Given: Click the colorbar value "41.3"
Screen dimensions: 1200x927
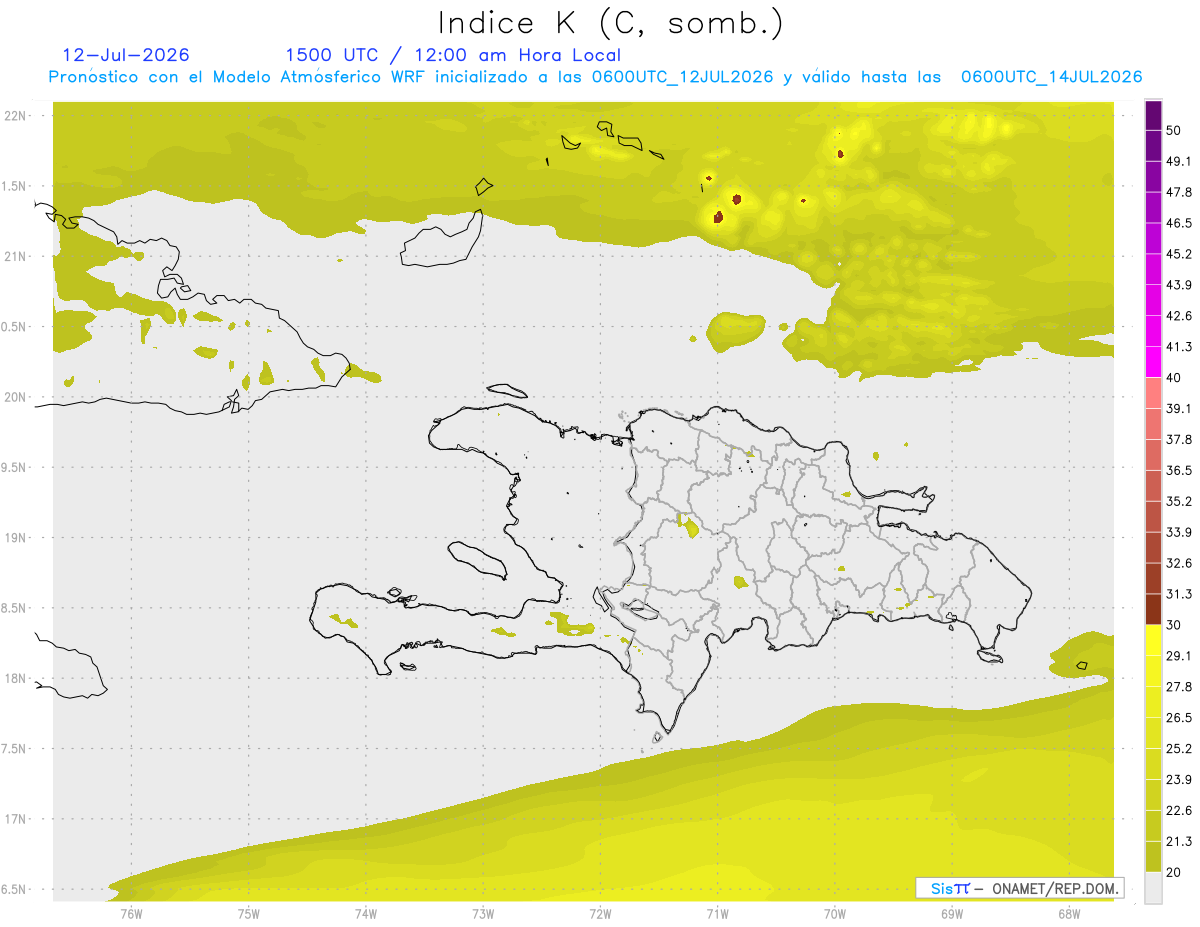Looking at the screenshot, I should 1179,347.
